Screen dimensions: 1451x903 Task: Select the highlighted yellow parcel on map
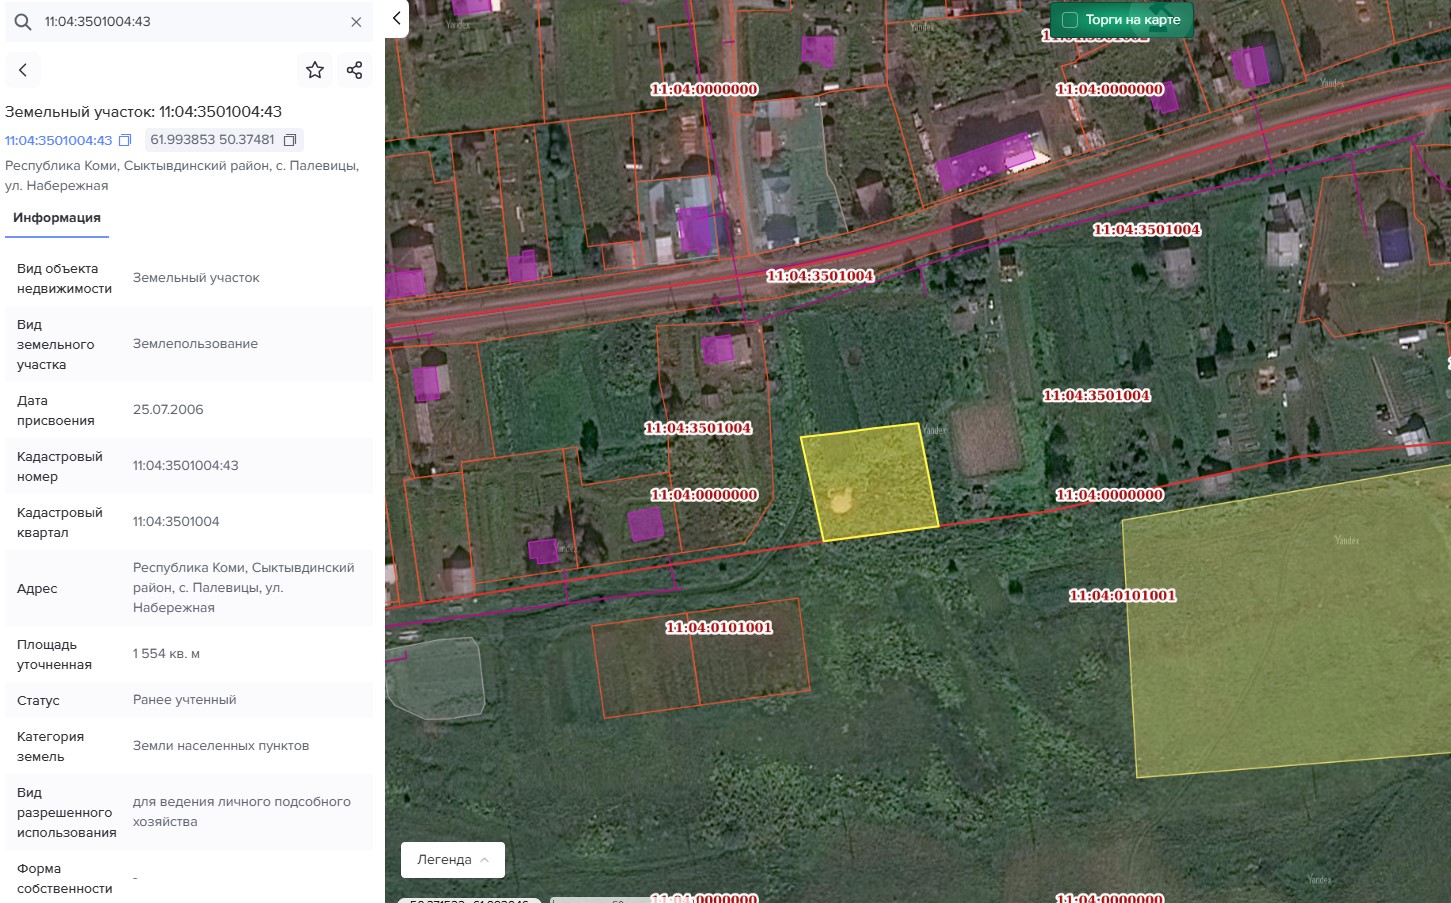(x=869, y=482)
